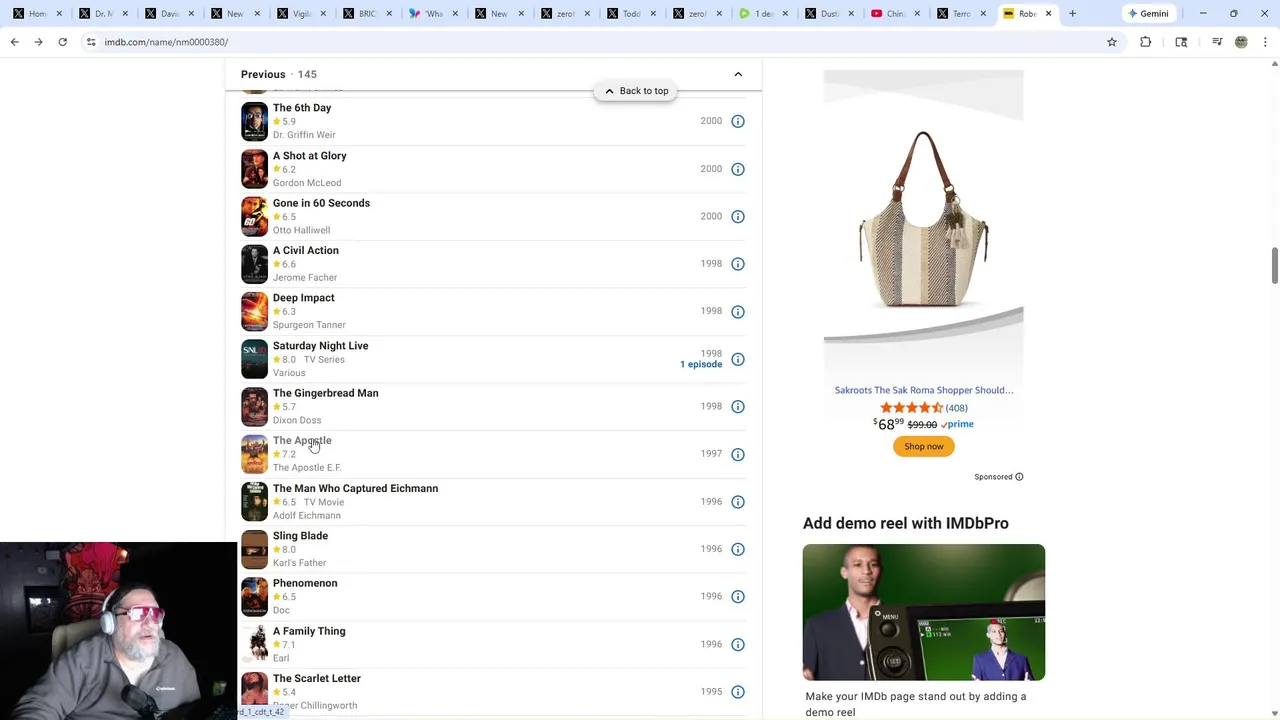
Task: Open Deep Impact title link
Action: pos(303,298)
